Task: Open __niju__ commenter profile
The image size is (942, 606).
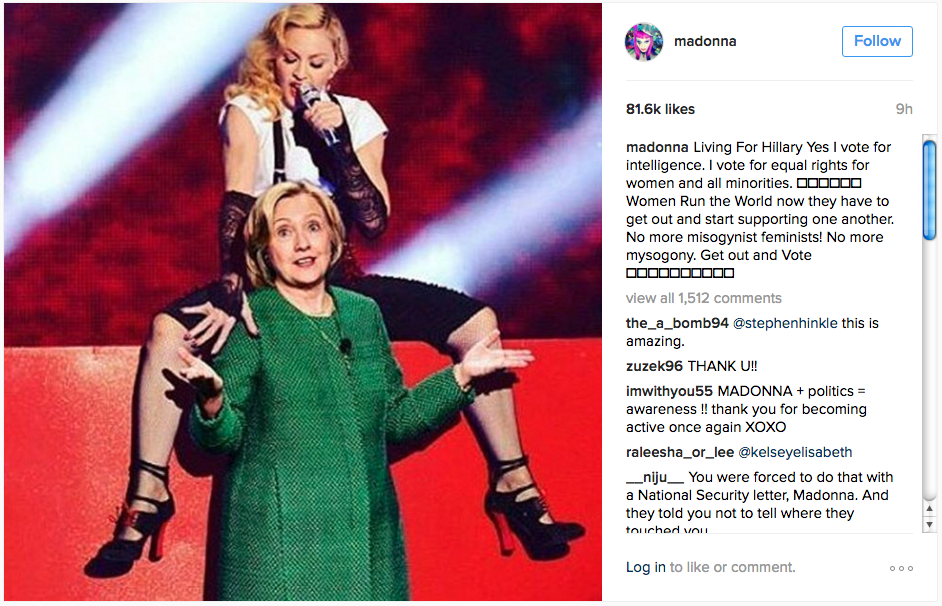Action: pos(655,477)
